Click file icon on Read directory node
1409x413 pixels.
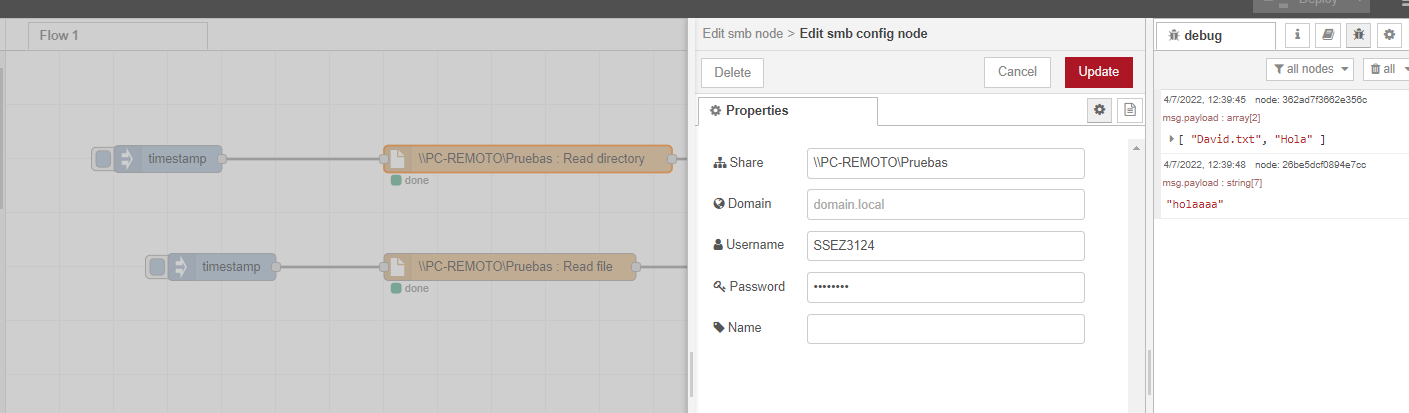[x=397, y=159]
